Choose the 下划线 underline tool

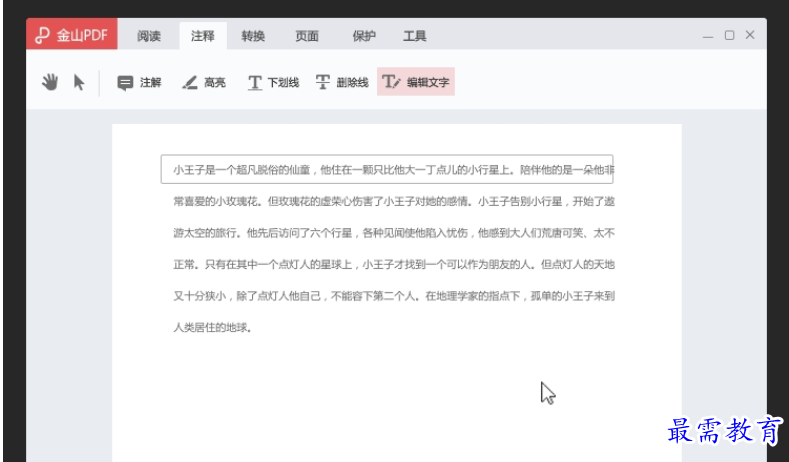(274, 83)
